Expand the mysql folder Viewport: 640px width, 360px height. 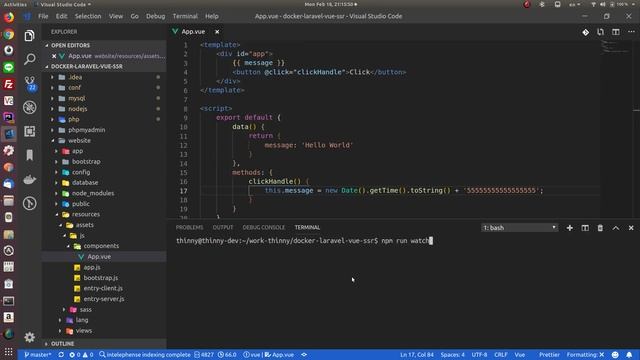tap(76, 98)
